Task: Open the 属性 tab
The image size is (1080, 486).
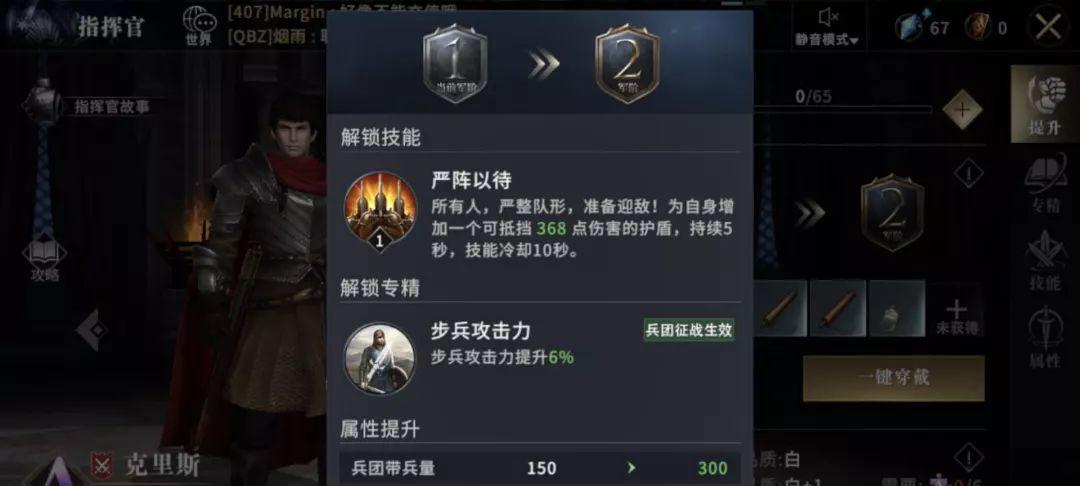Action: [x=1044, y=337]
